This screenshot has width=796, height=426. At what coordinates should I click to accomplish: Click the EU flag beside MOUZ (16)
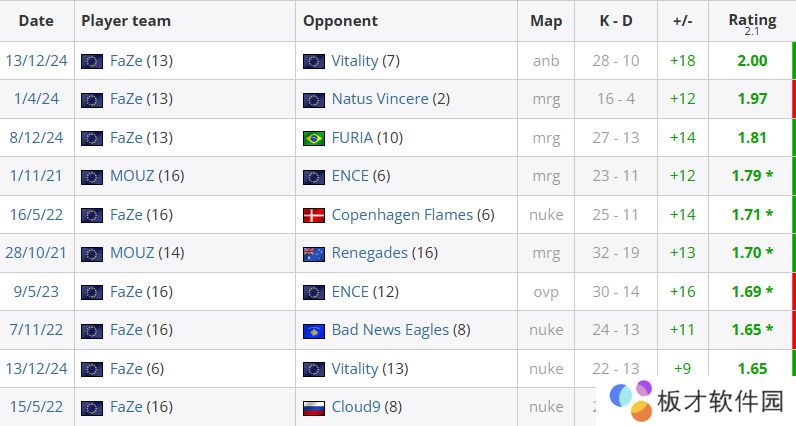pos(92,176)
